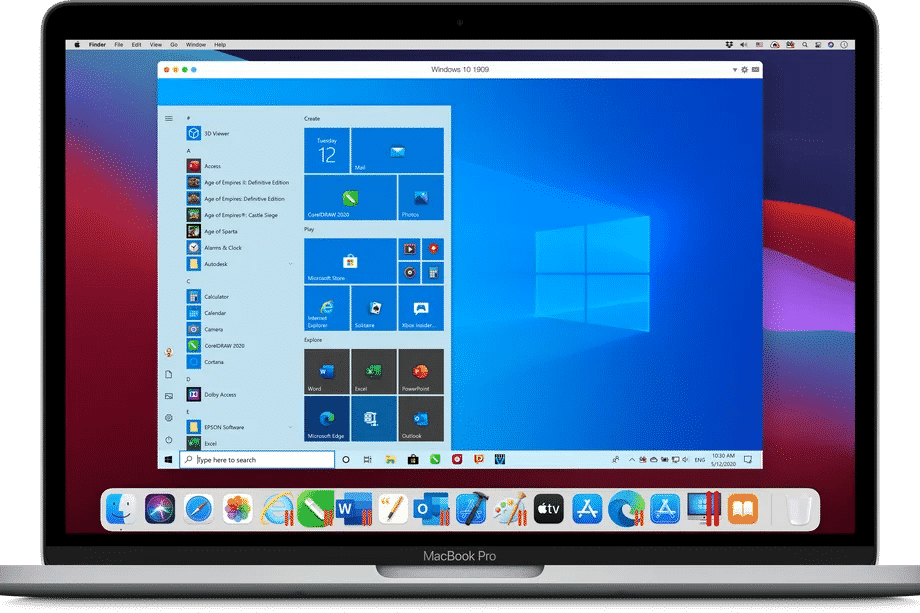
Task: Open Safari from the macOS Dock
Action: coord(199,509)
